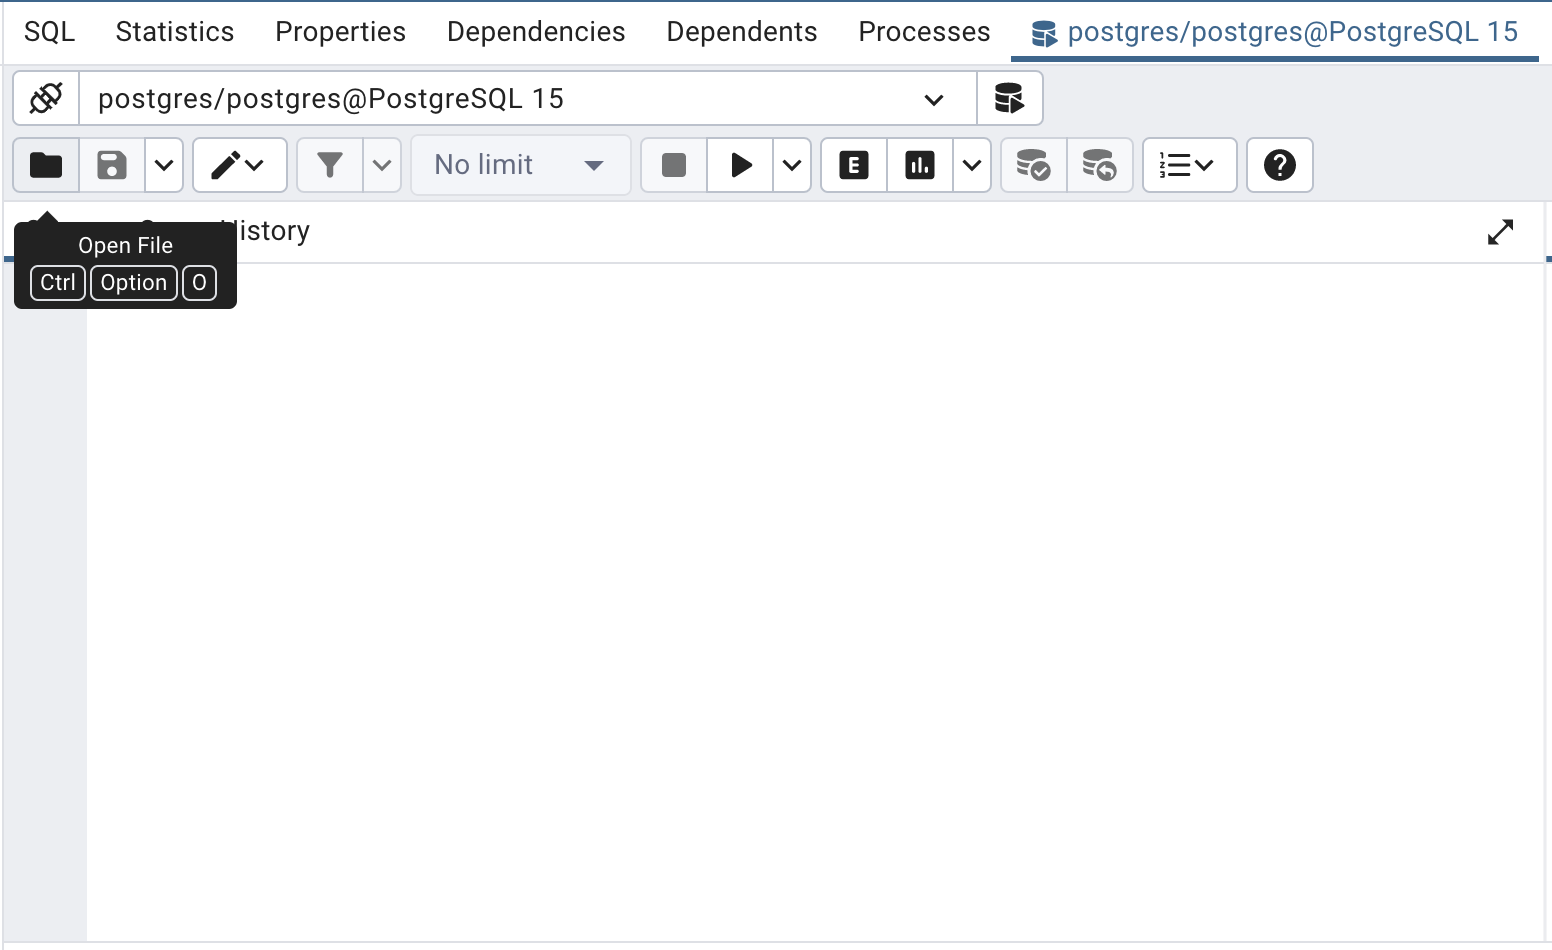Expand the save options dropdown arrow
The height and width of the screenshot is (950, 1552).
point(164,165)
